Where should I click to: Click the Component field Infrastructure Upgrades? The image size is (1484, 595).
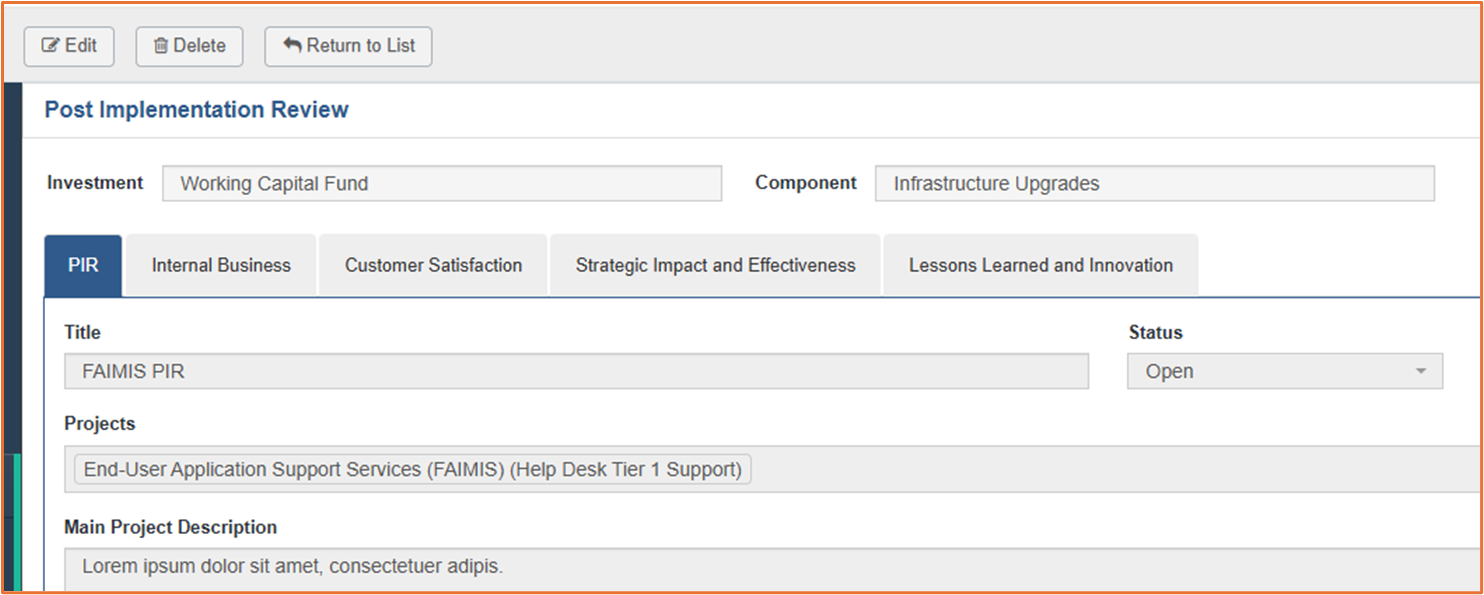click(1154, 183)
